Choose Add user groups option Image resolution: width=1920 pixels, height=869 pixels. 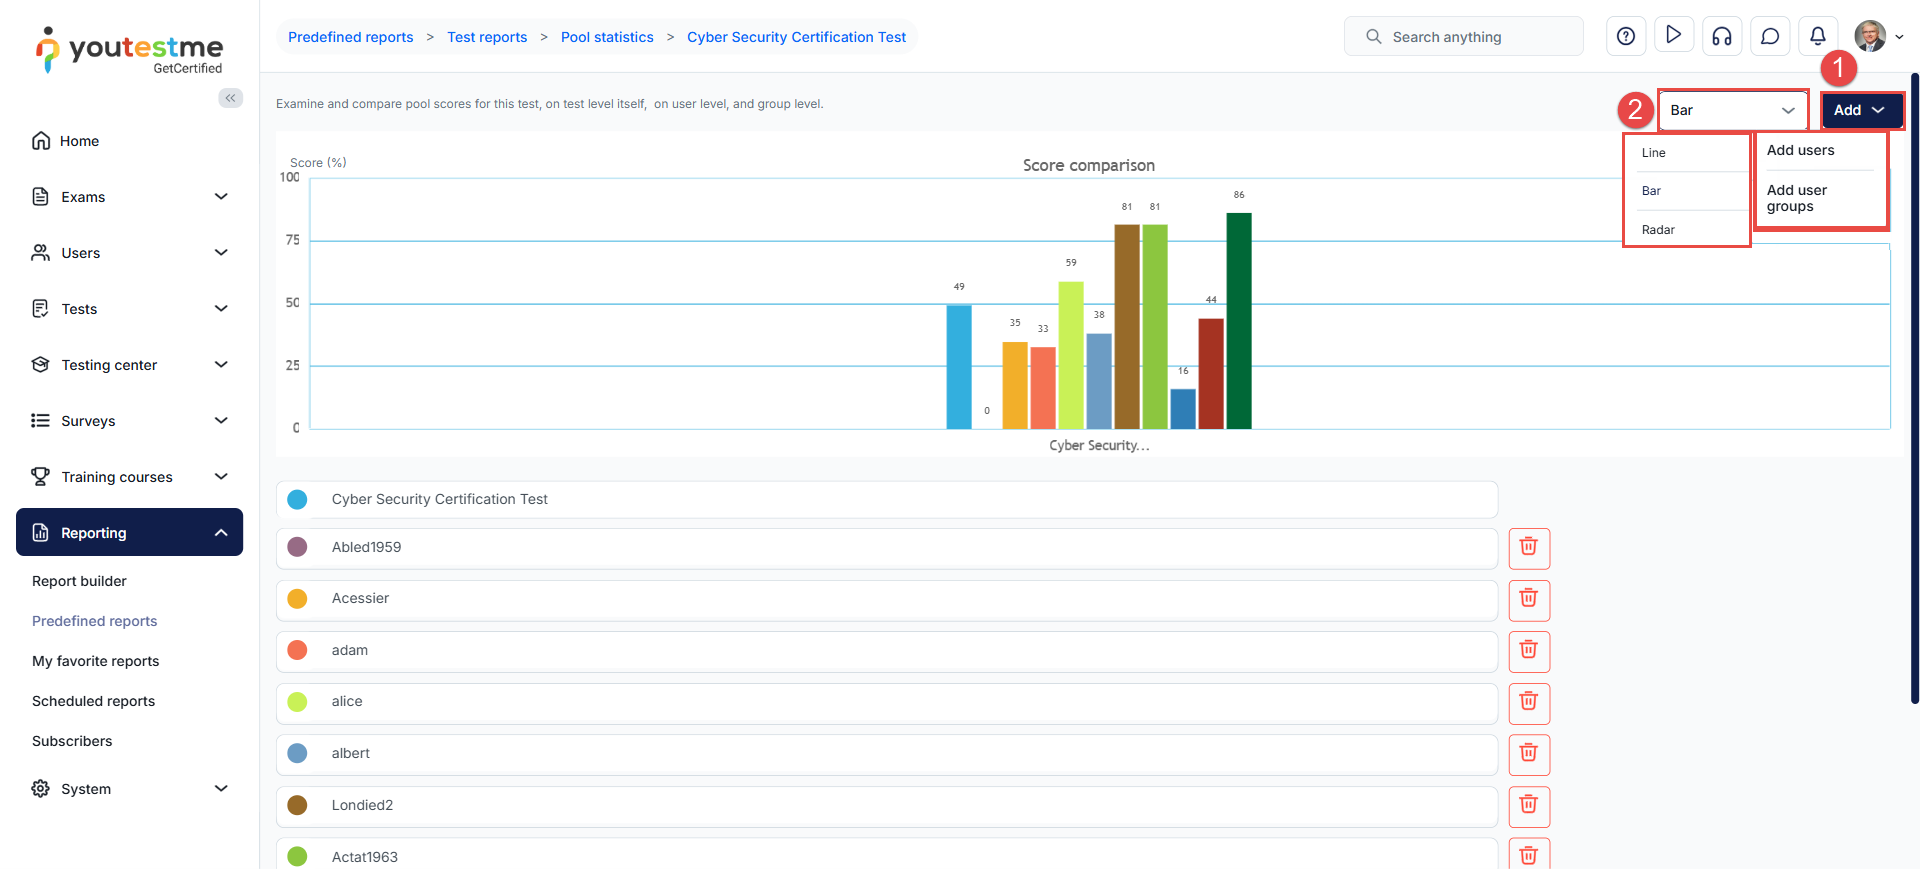[x=1798, y=198]
